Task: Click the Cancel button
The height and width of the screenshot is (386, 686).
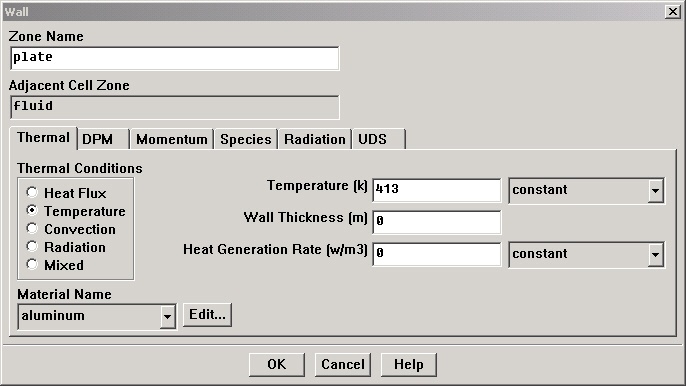Action: pos(343,365)
